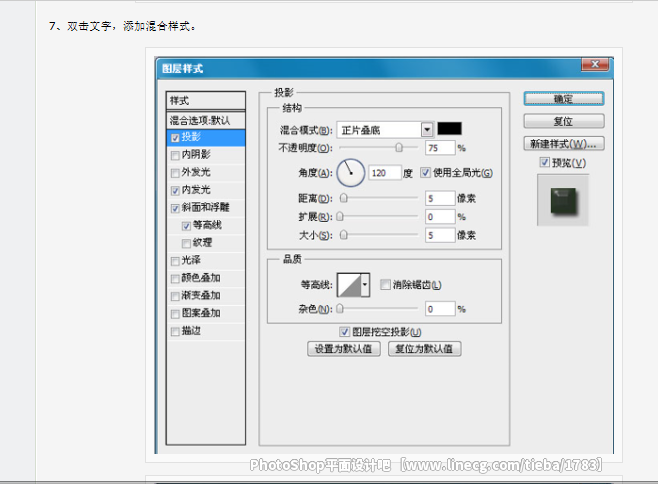The image size is (658, 484).
Task: Toggle the 预览 checkbox
Action: pos(544,162)
